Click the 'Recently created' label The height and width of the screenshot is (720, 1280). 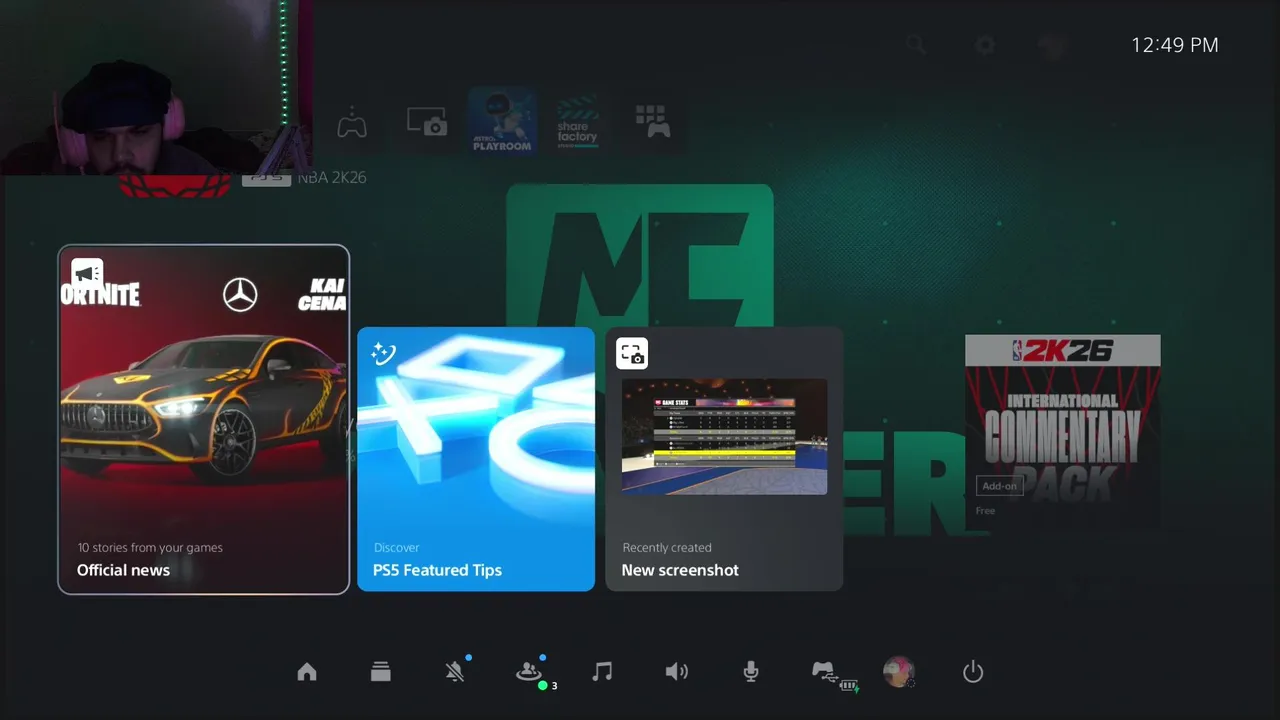667,547
